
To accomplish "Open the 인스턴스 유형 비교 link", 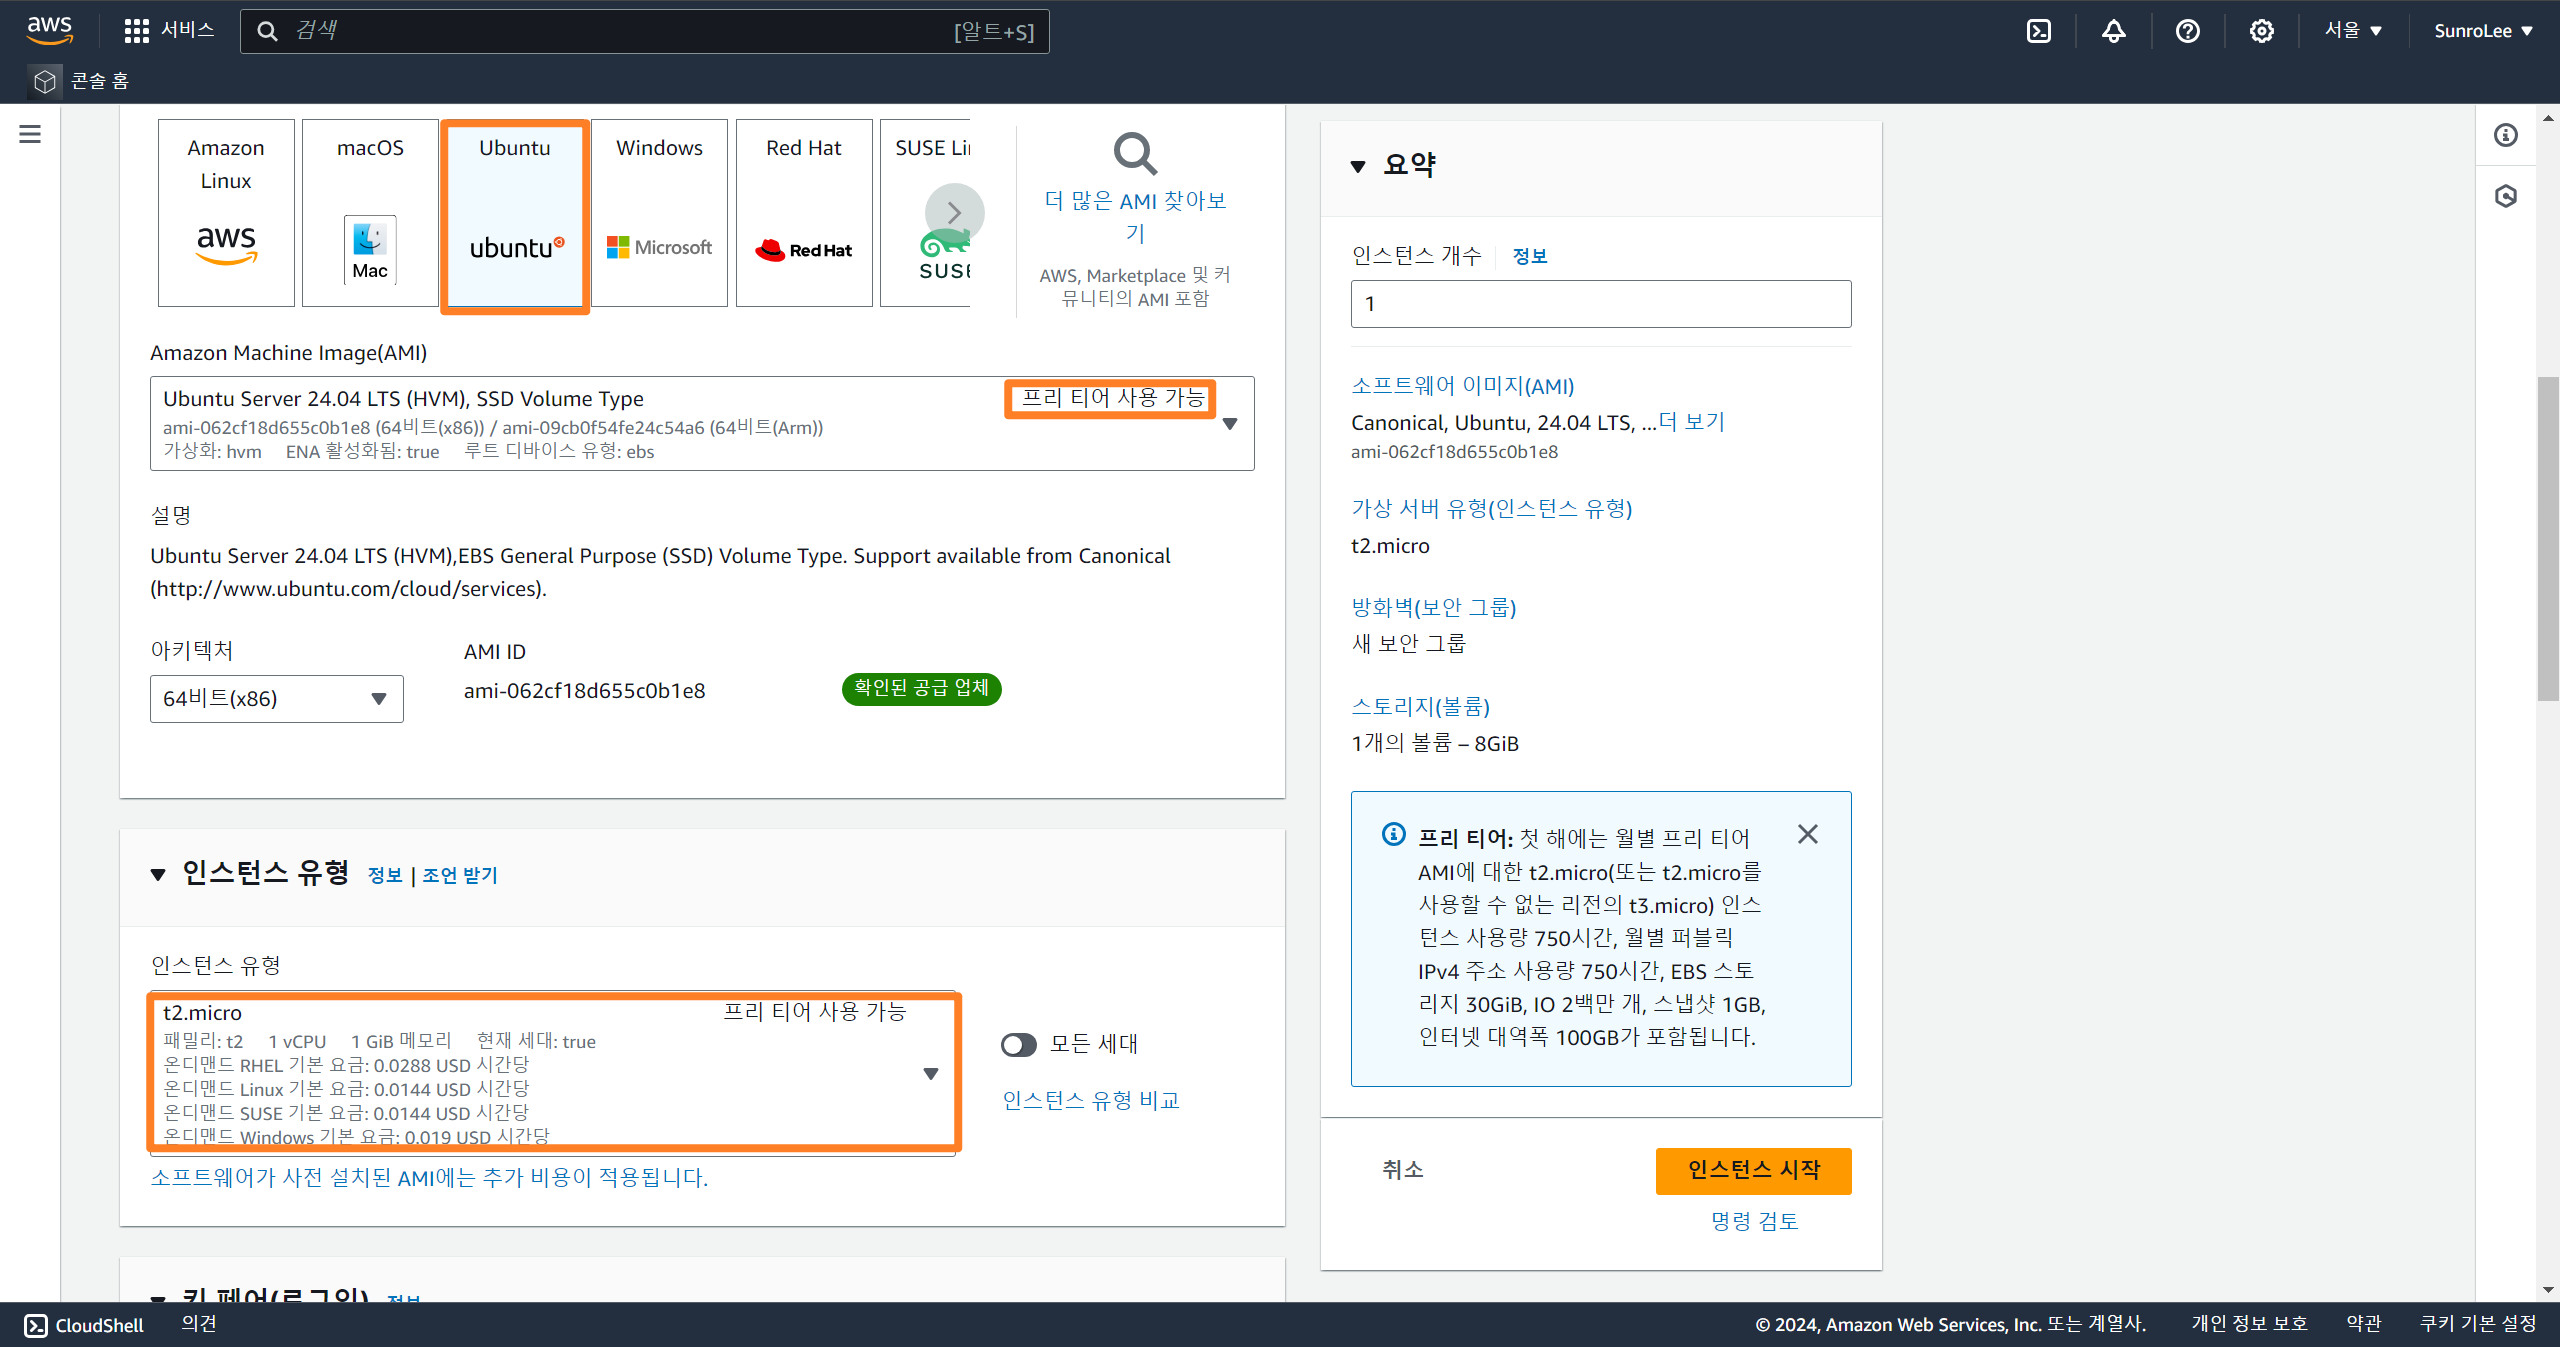I will coord(1090,1100).
